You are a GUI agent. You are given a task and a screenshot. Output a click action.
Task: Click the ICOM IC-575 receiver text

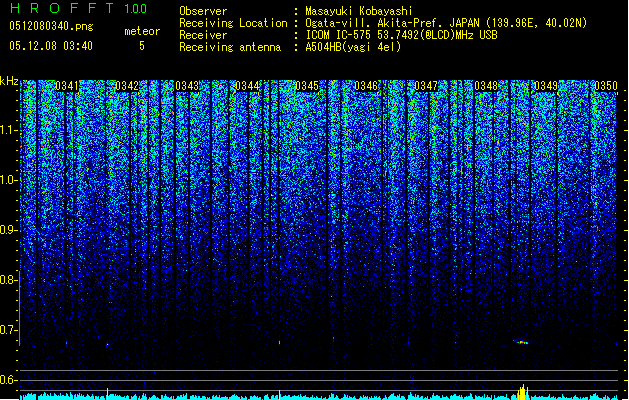[x=401, y=35]
